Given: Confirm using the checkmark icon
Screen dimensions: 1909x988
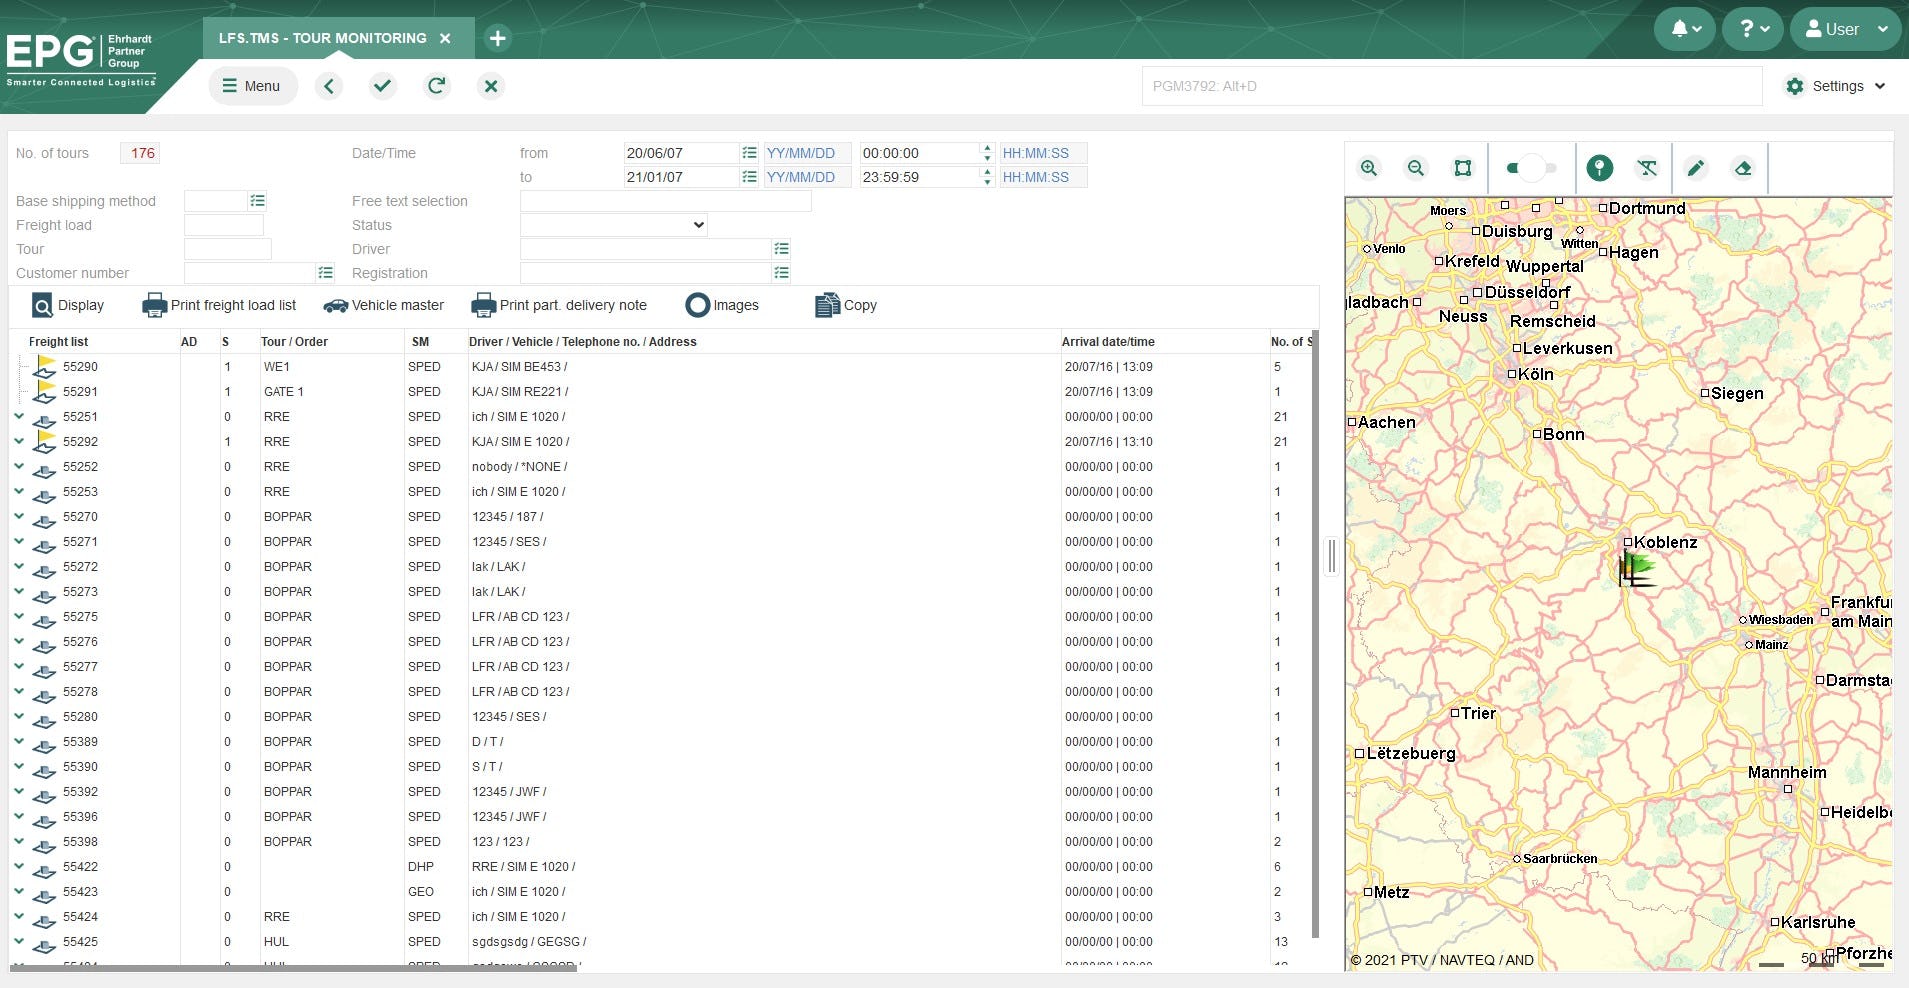Looking at the screenshot, I should point(382,86).
